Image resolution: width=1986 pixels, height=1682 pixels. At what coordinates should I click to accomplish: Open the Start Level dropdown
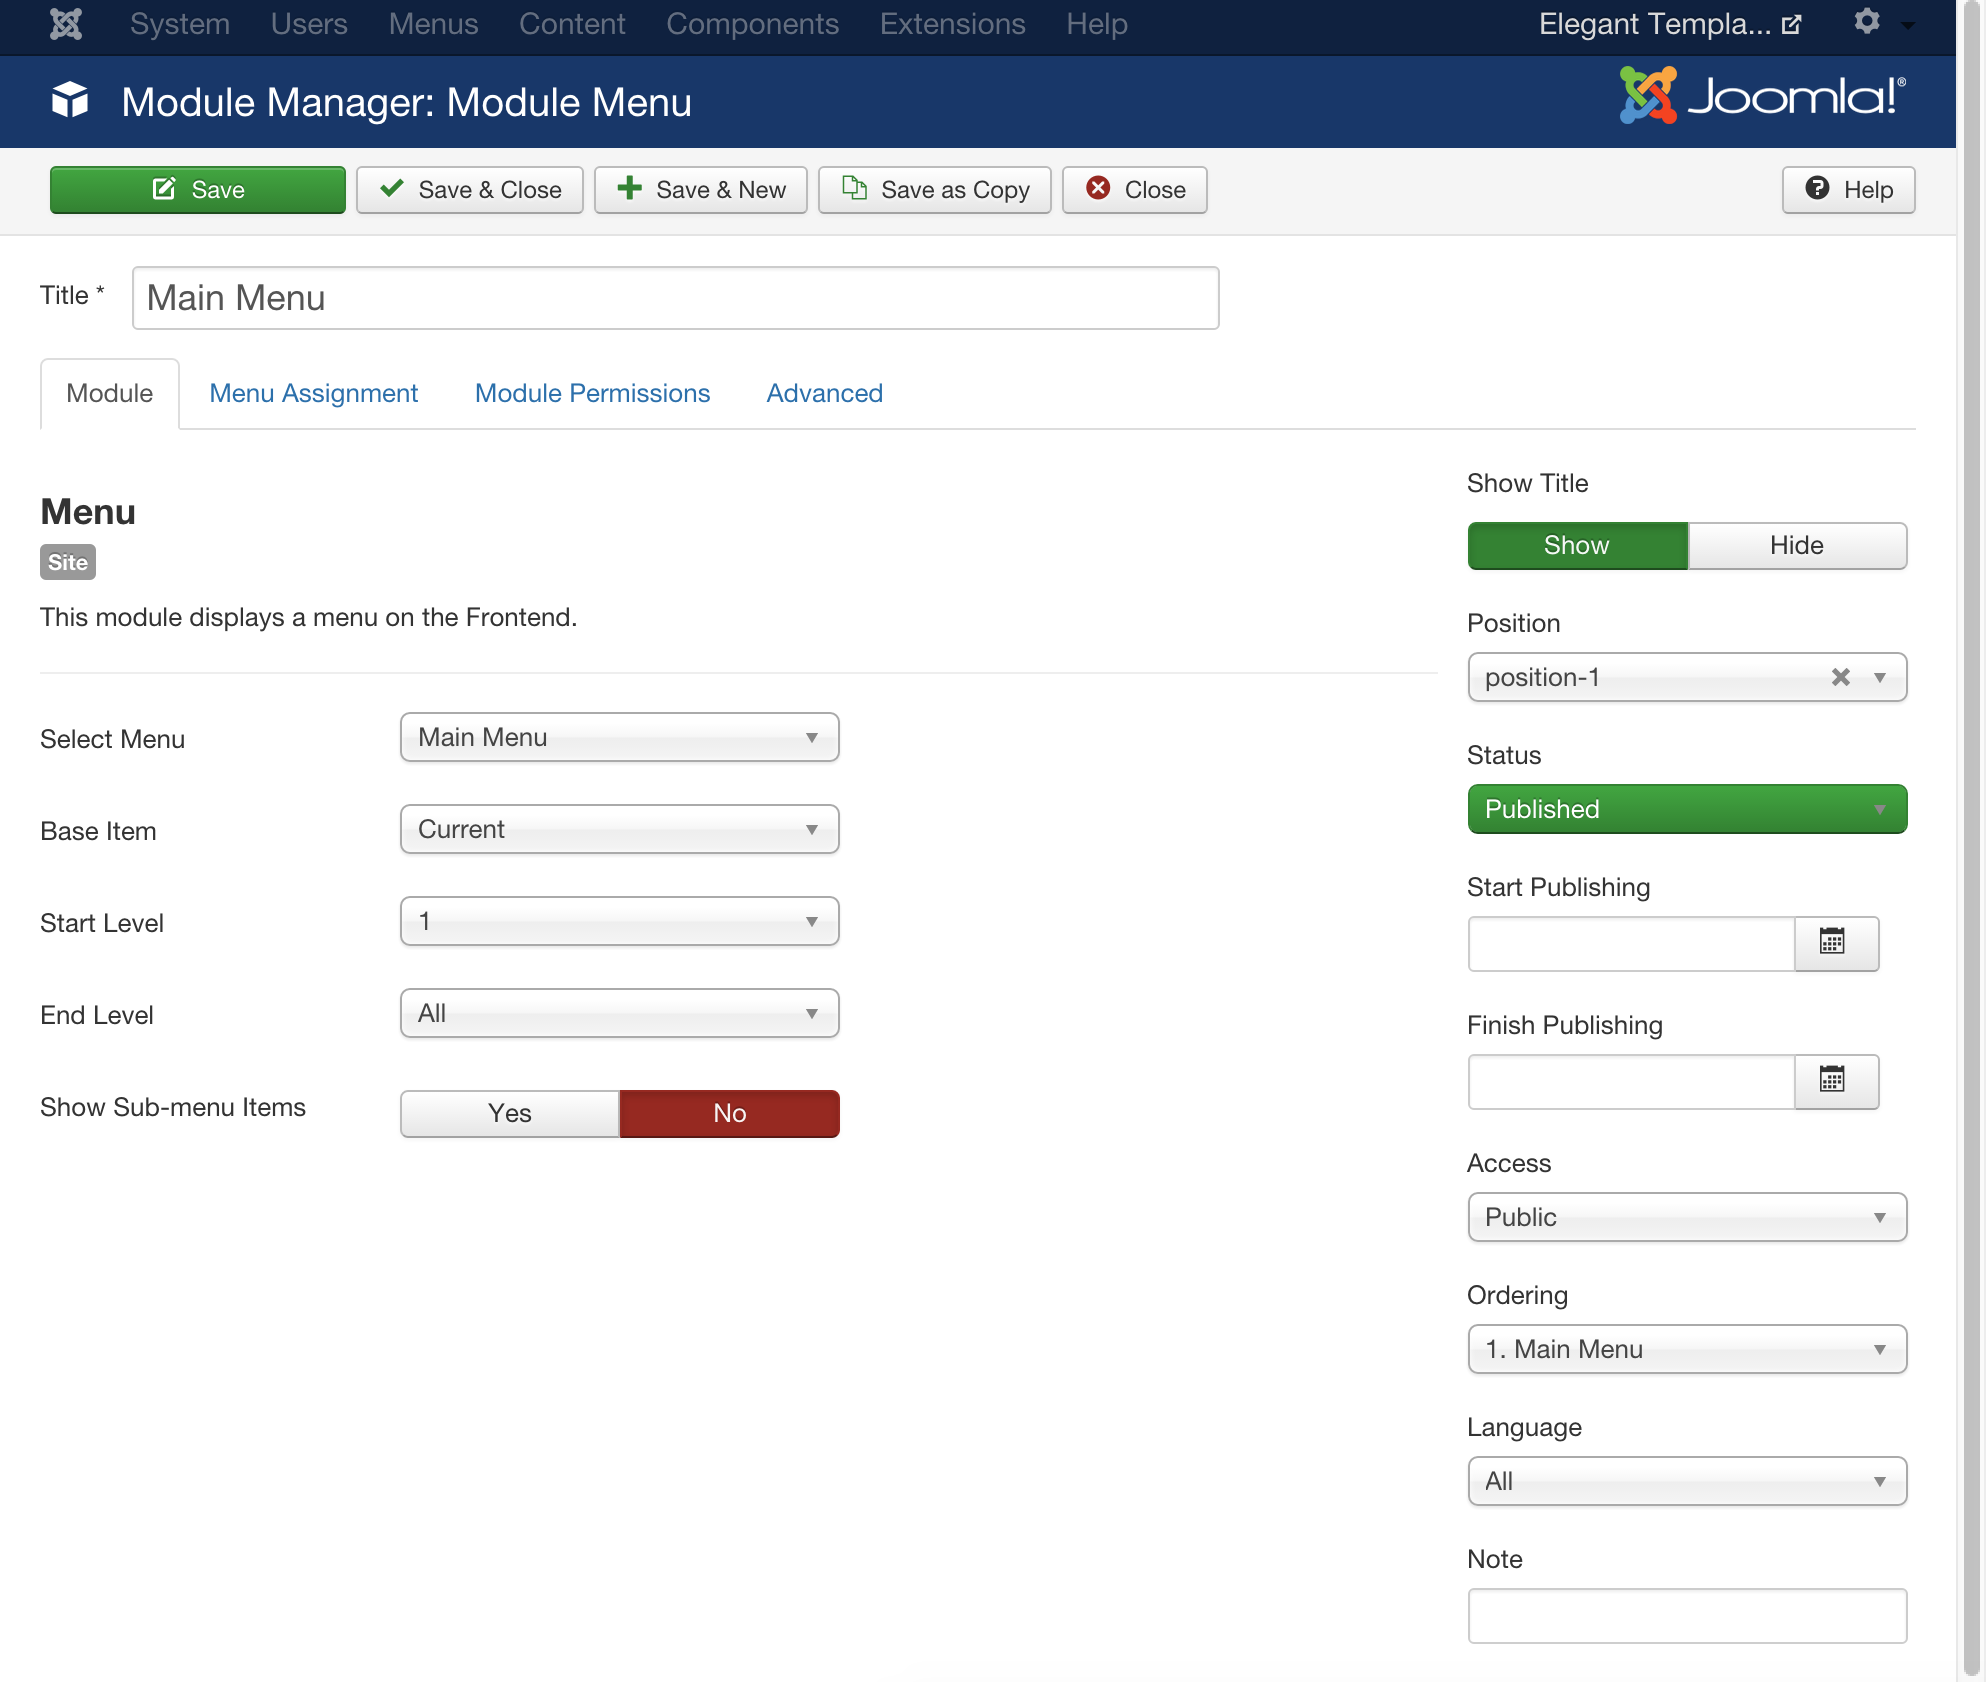coord(620,921)
